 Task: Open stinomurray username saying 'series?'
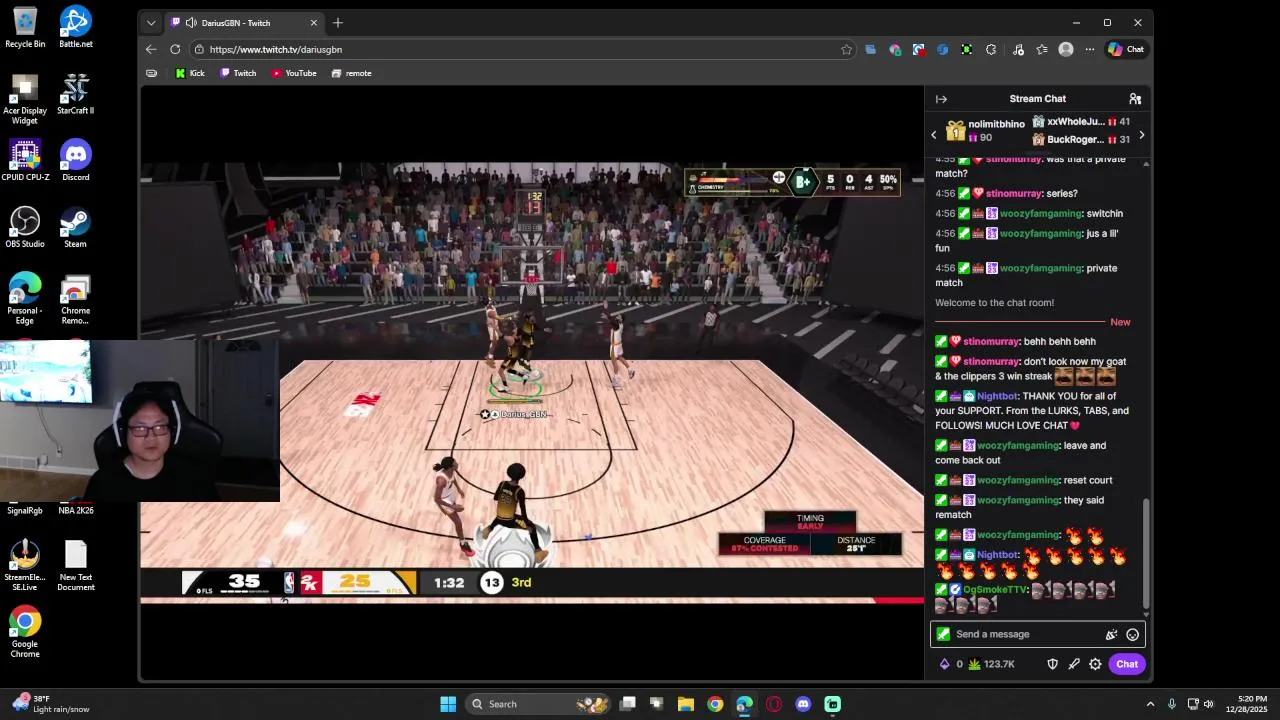click(x=1015, y=193)
